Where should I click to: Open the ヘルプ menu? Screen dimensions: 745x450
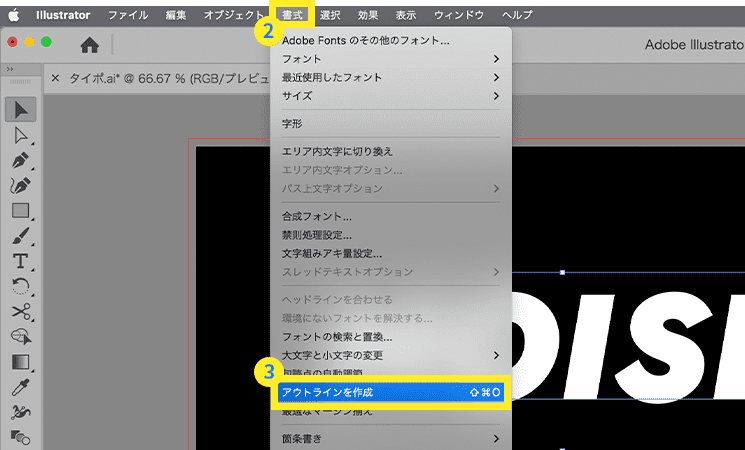coord(517,15)
